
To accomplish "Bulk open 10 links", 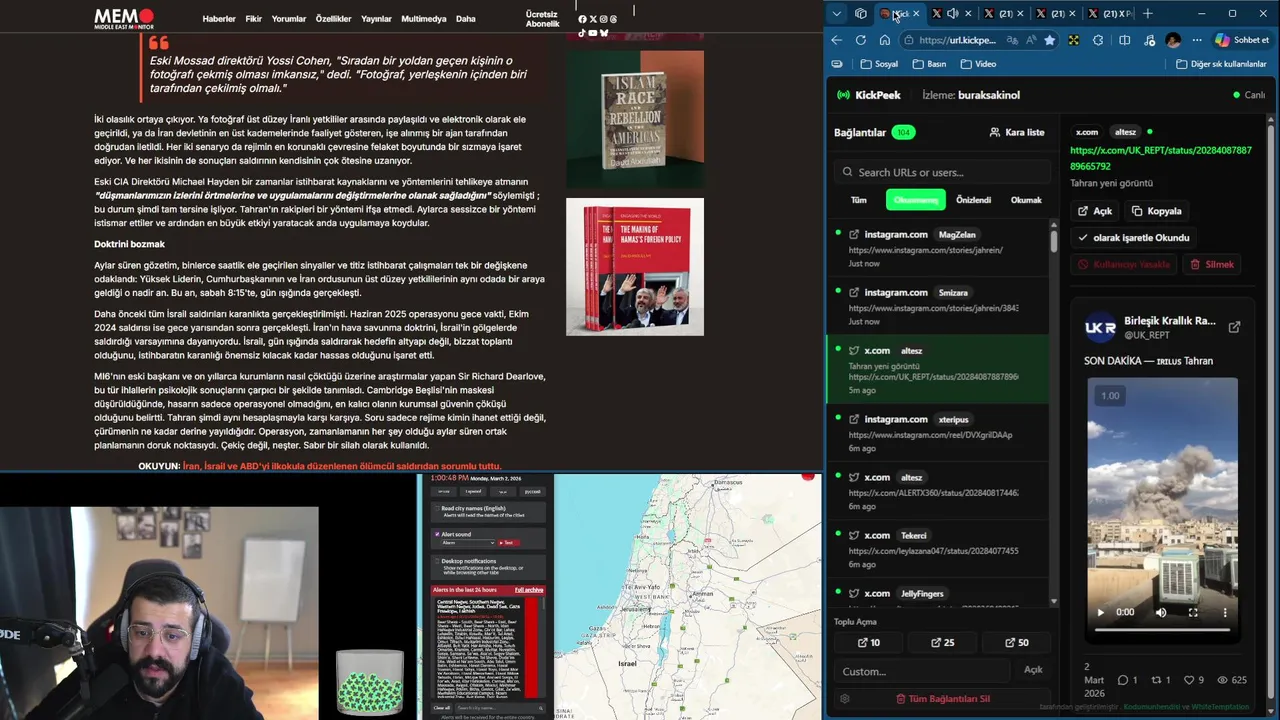I will pos(869,642).
